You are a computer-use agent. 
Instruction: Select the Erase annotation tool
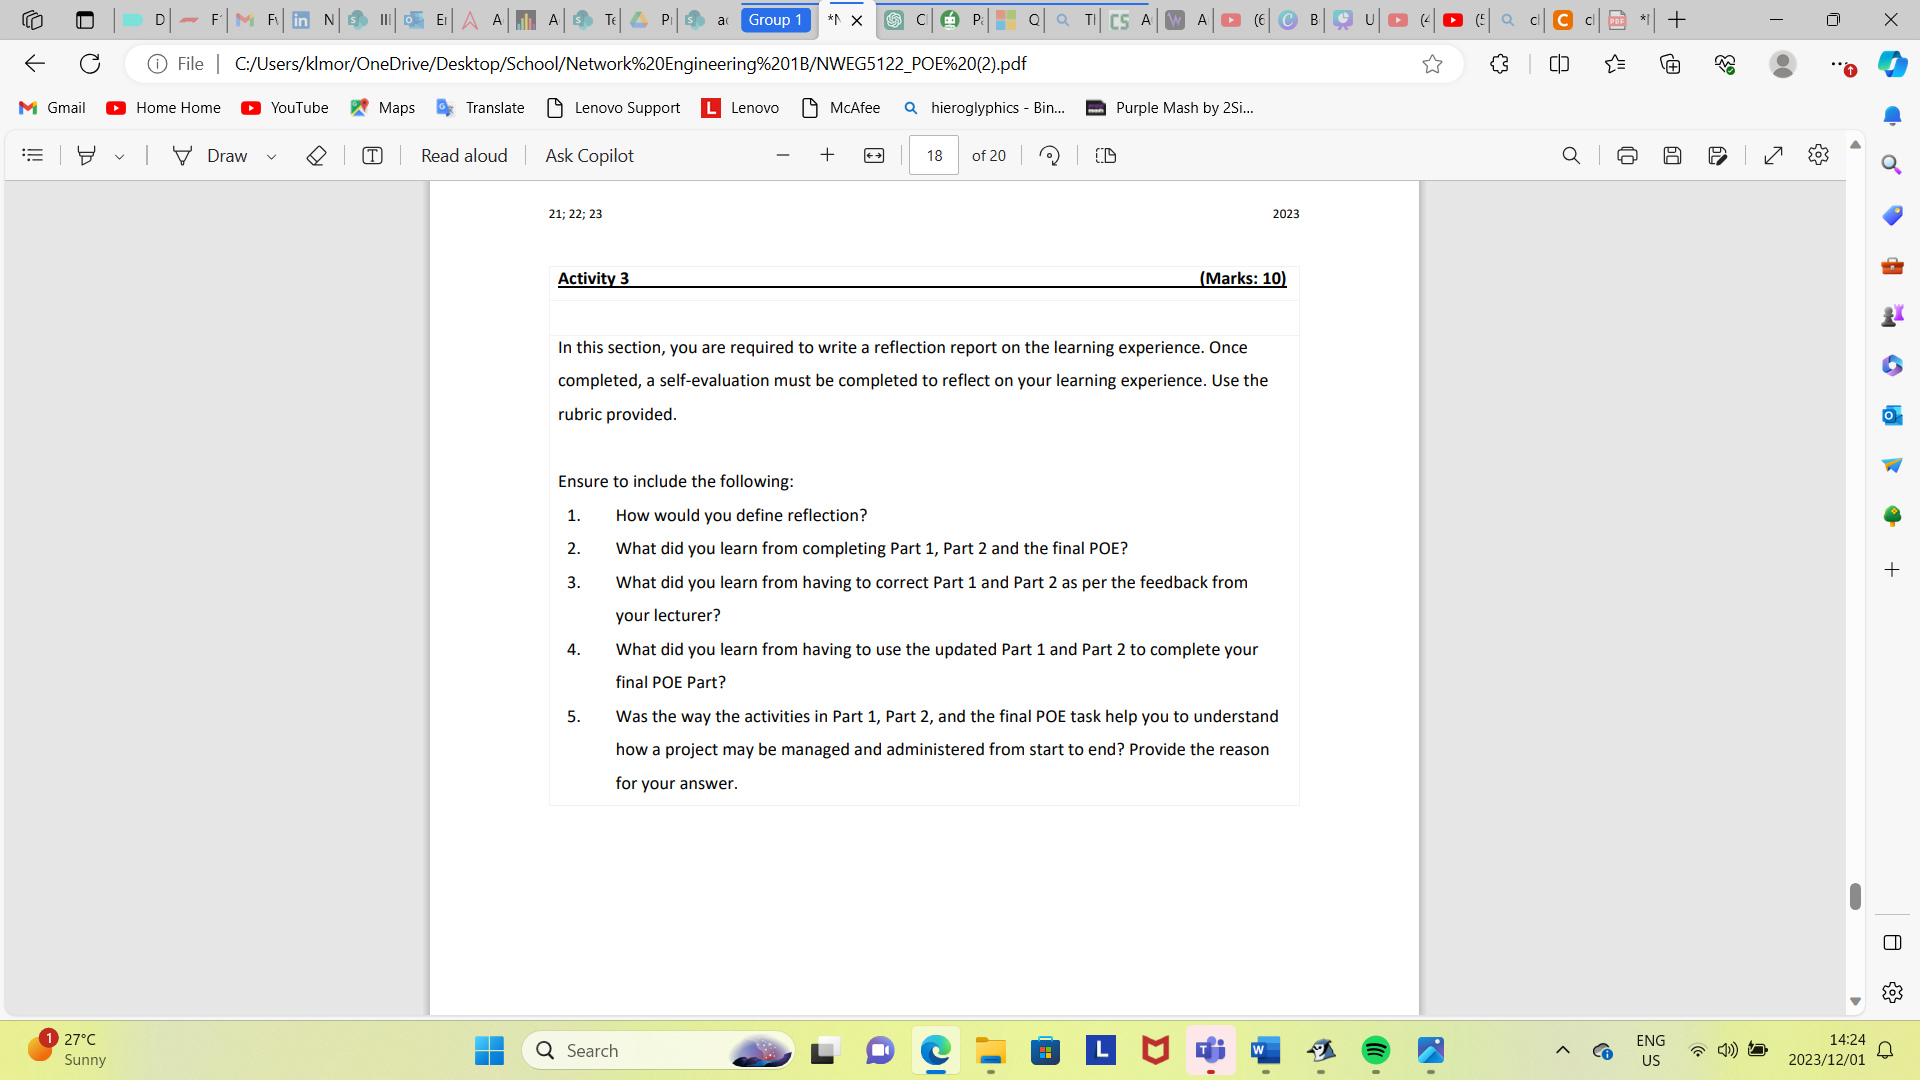click(x=317, y=155)
